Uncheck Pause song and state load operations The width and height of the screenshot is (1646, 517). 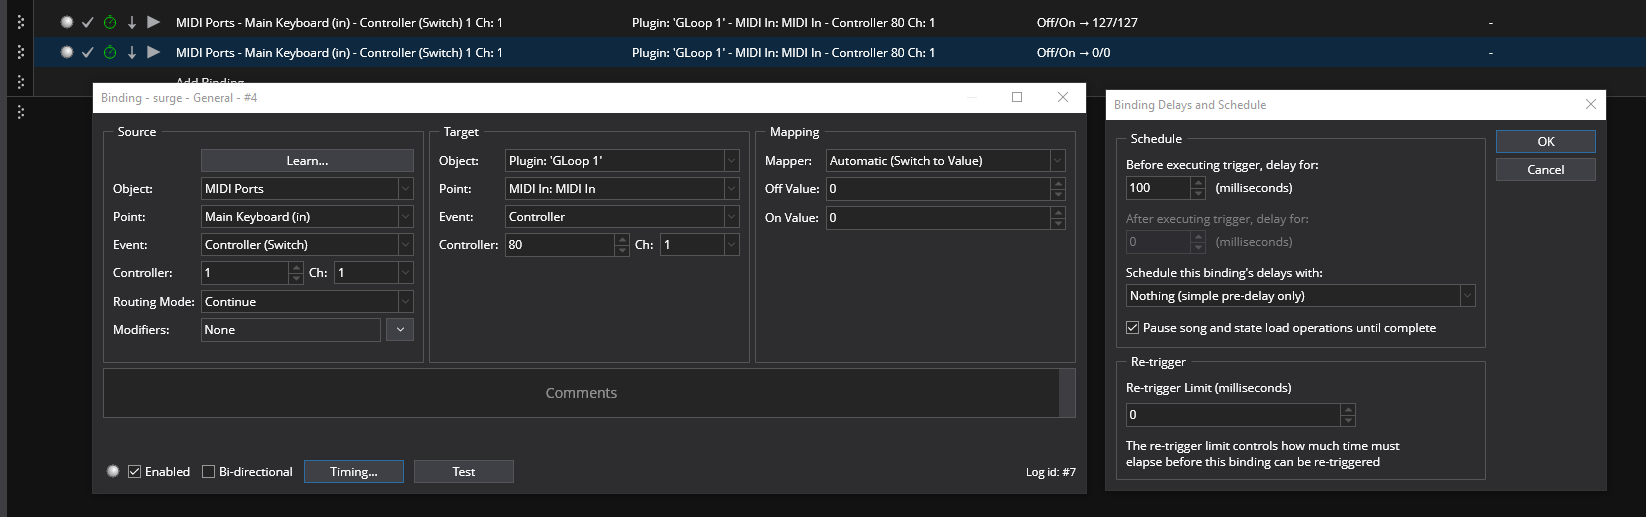1133,328
